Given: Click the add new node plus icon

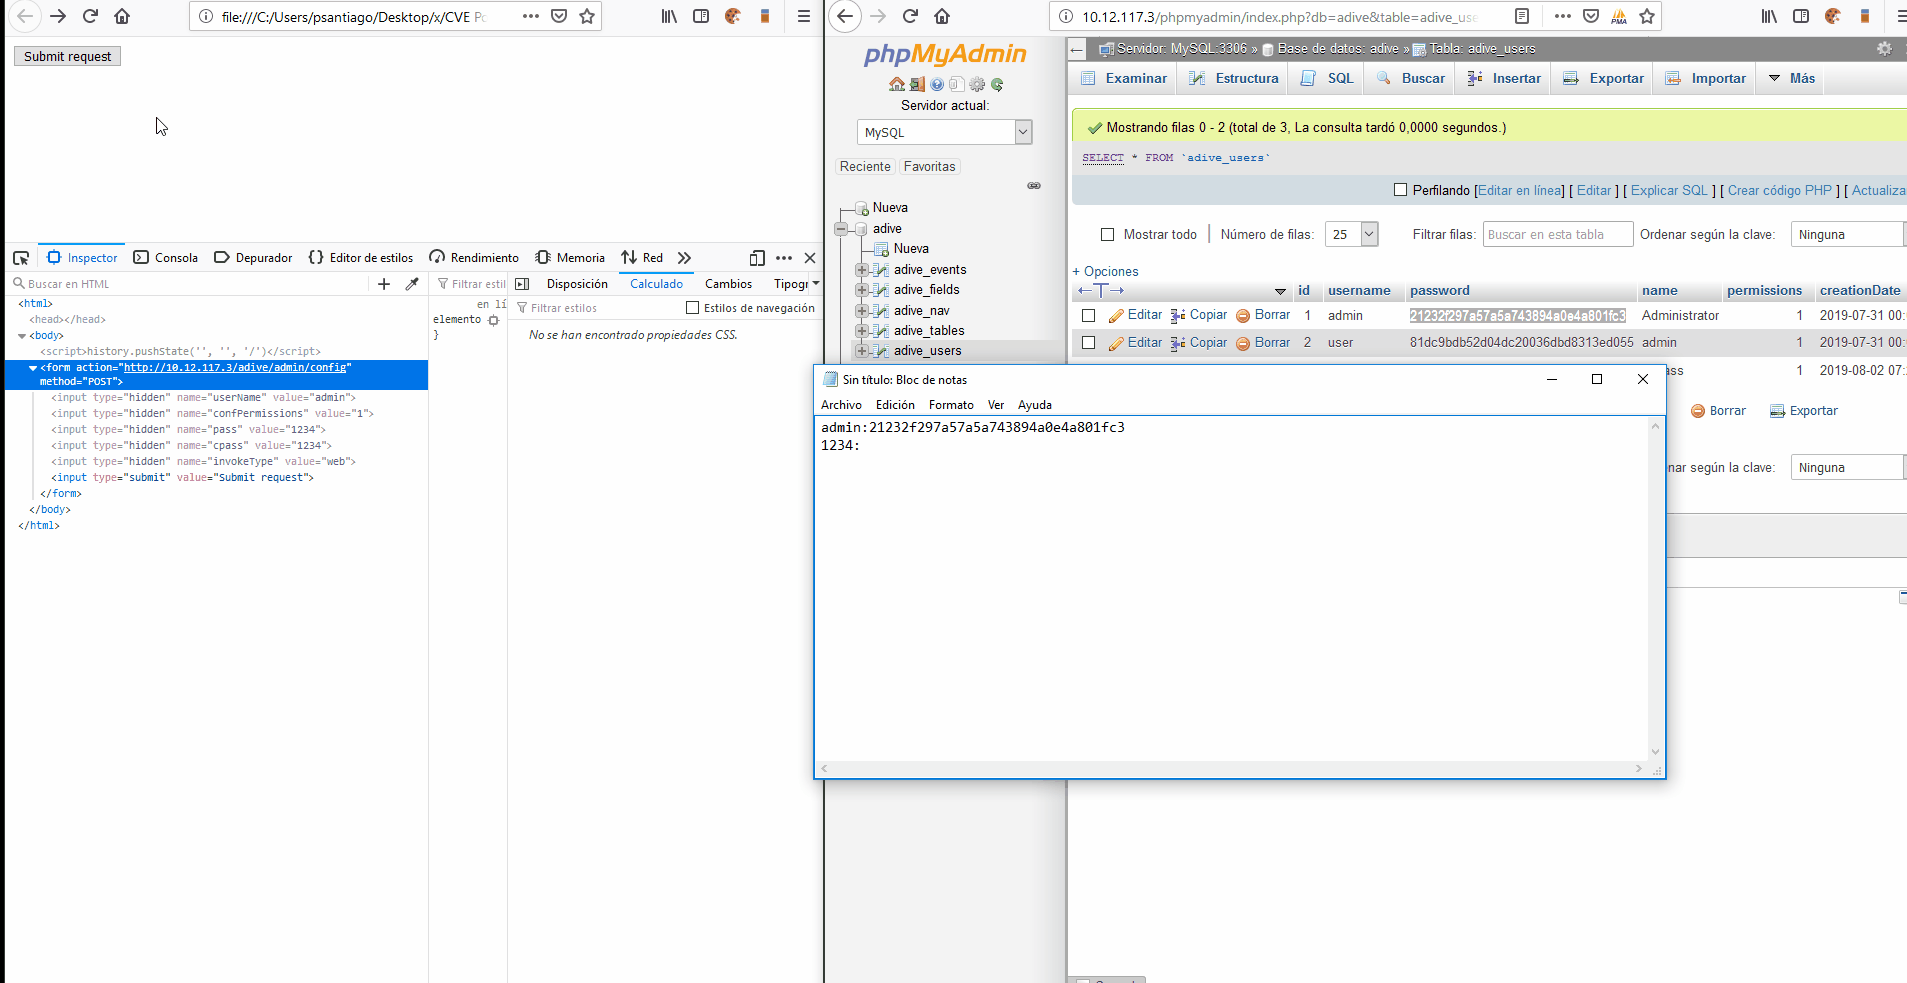Looking at the screenshot, I should (384, 284).
